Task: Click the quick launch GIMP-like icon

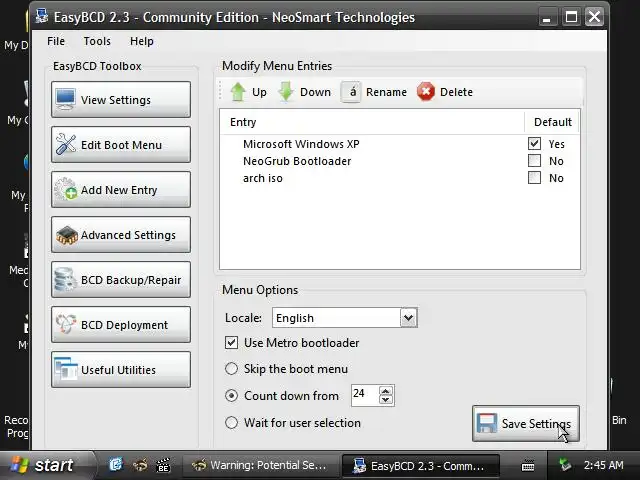Action: [x=140, y=465]
